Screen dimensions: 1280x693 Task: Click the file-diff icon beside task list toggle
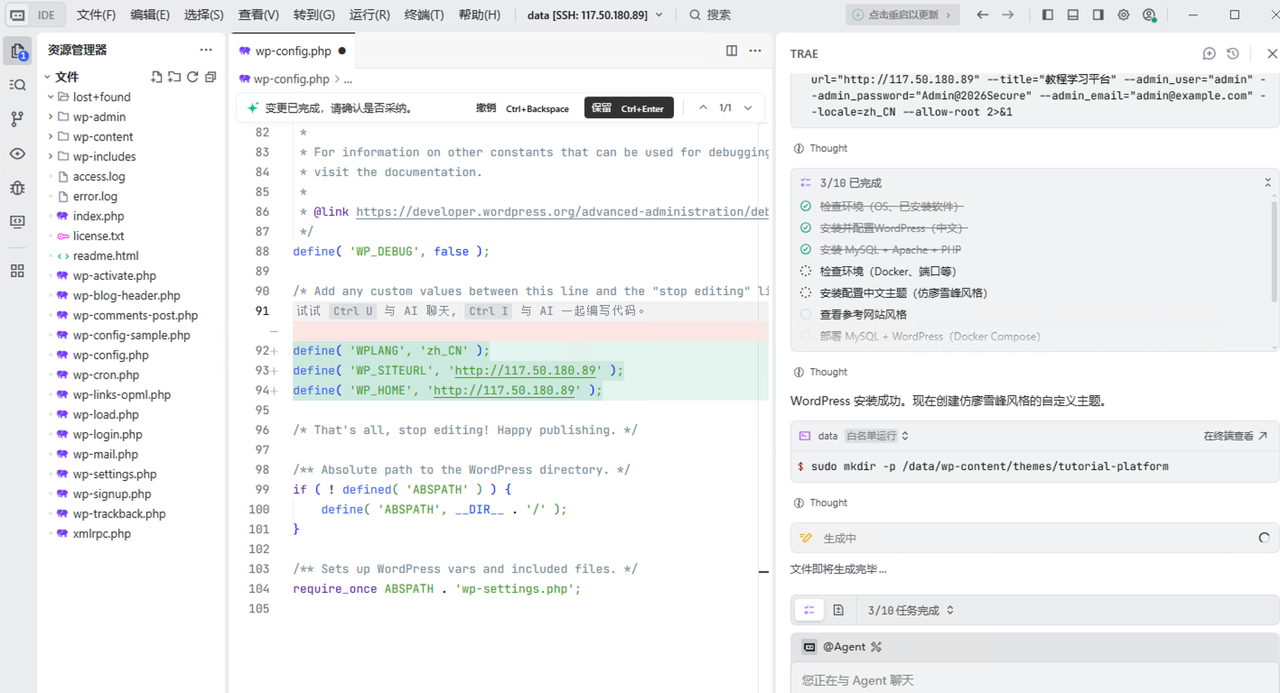click(x=838, y=610)
